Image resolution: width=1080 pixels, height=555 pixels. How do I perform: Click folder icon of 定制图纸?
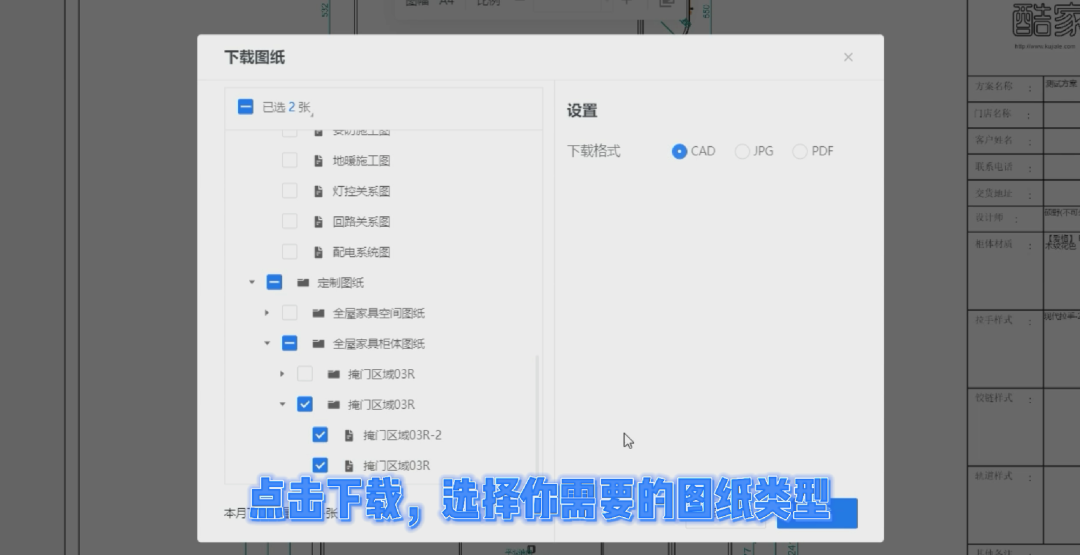303,282
